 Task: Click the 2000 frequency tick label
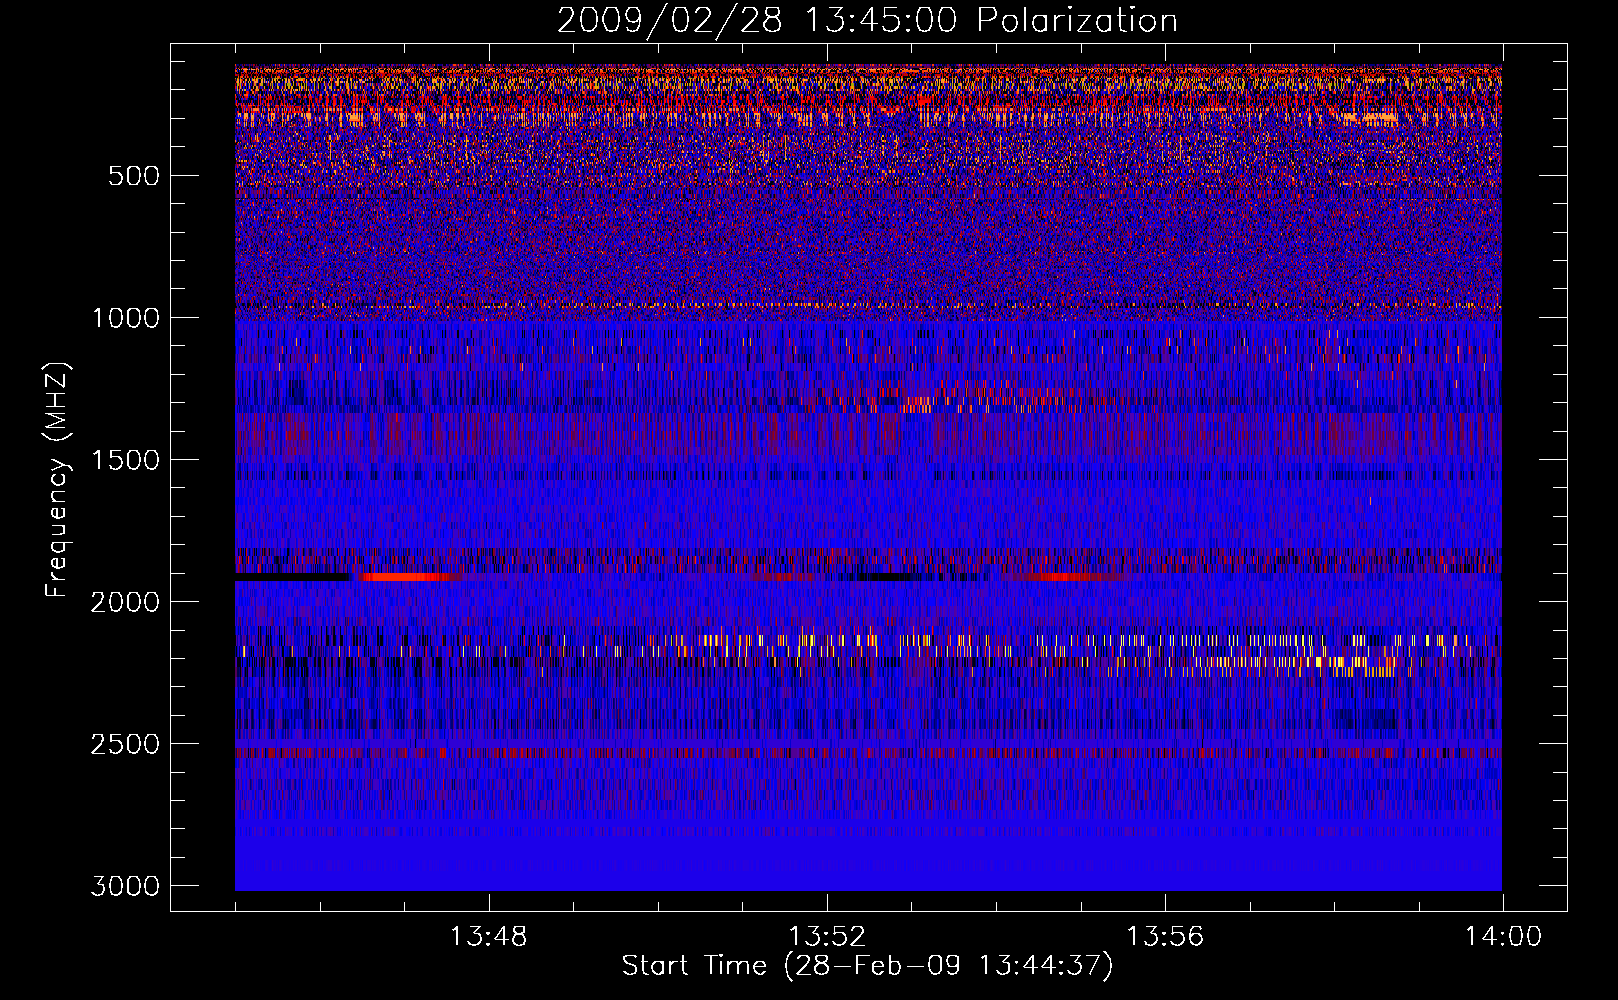125,602
